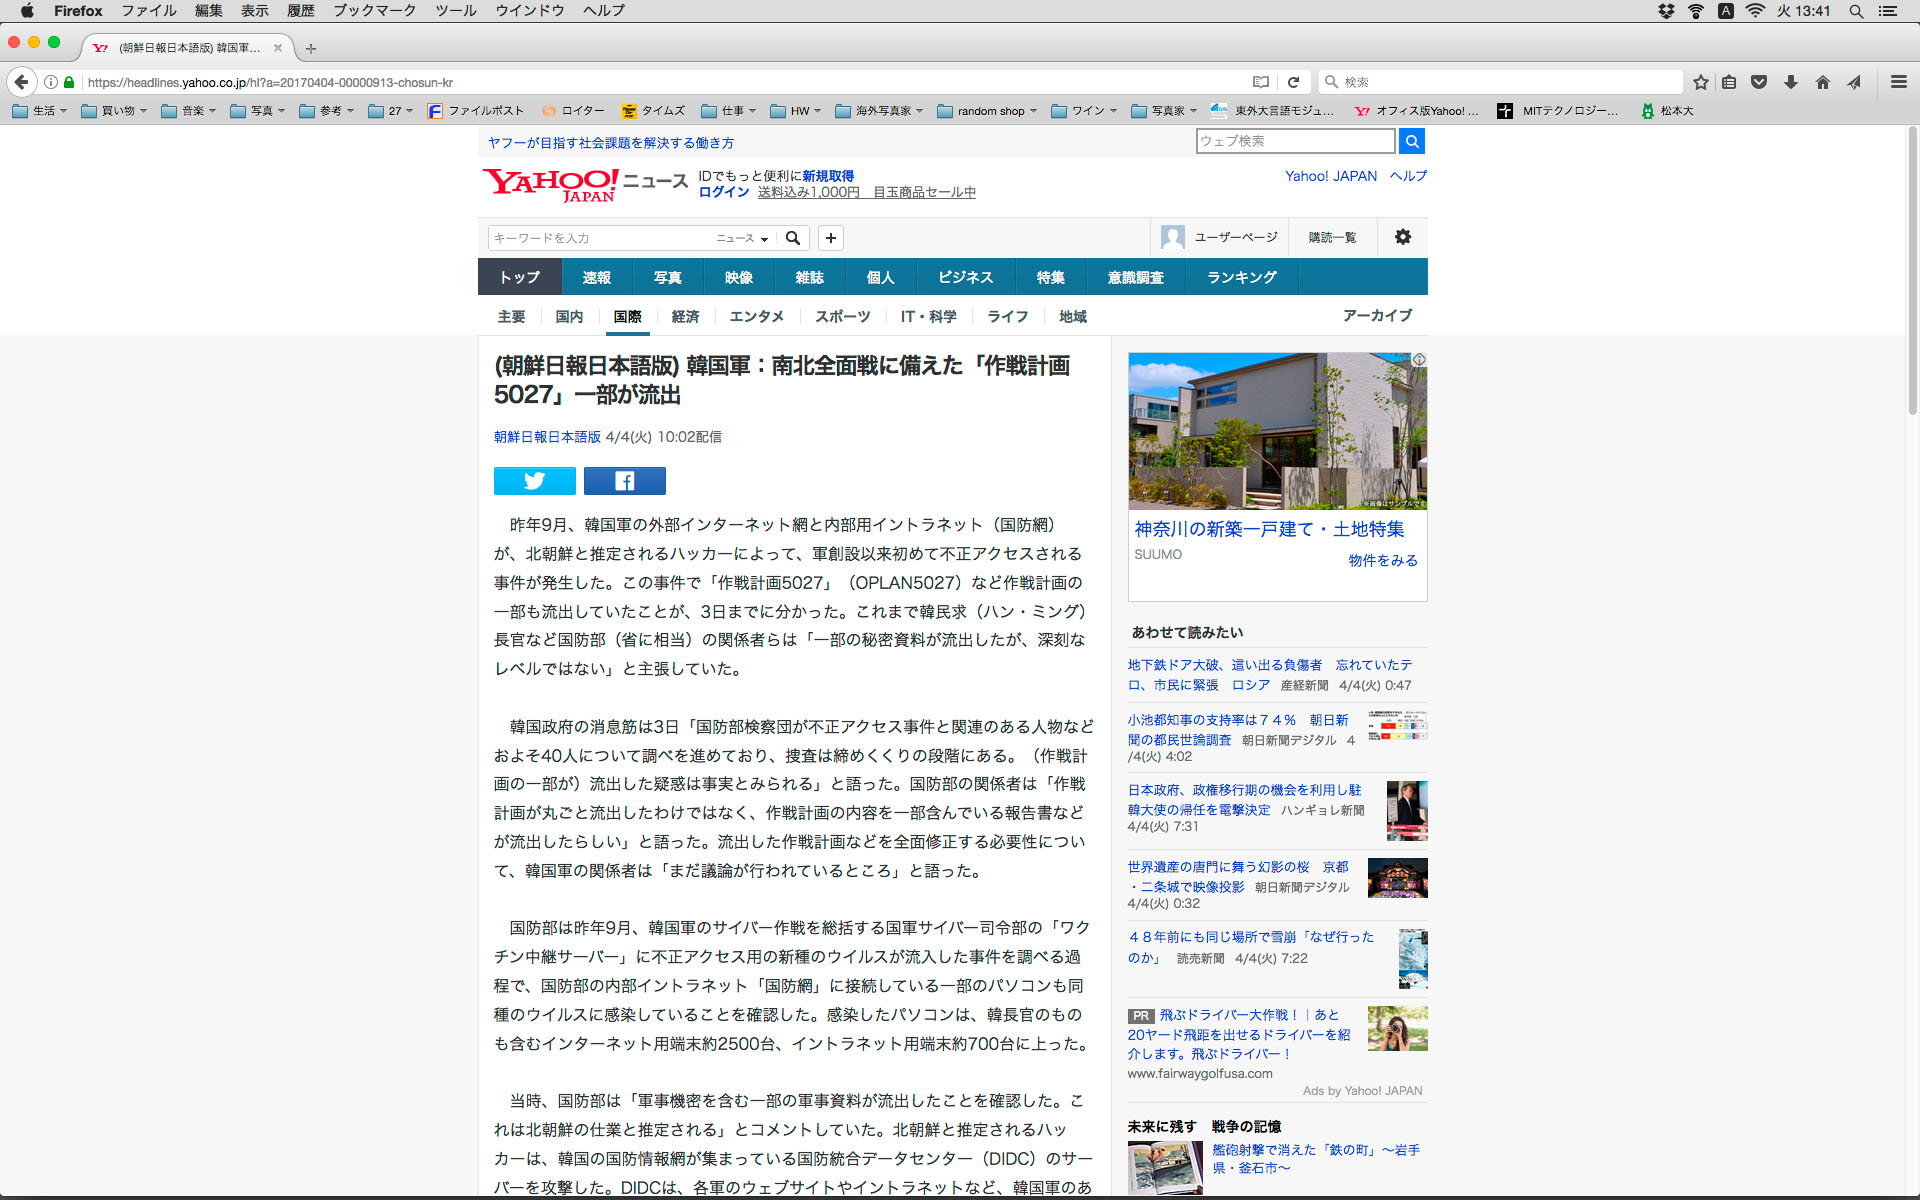Viewport: 1920px width, 1200px height.
Task: Click the 朝鮮日報日本語版 source link
Action: 547,437
